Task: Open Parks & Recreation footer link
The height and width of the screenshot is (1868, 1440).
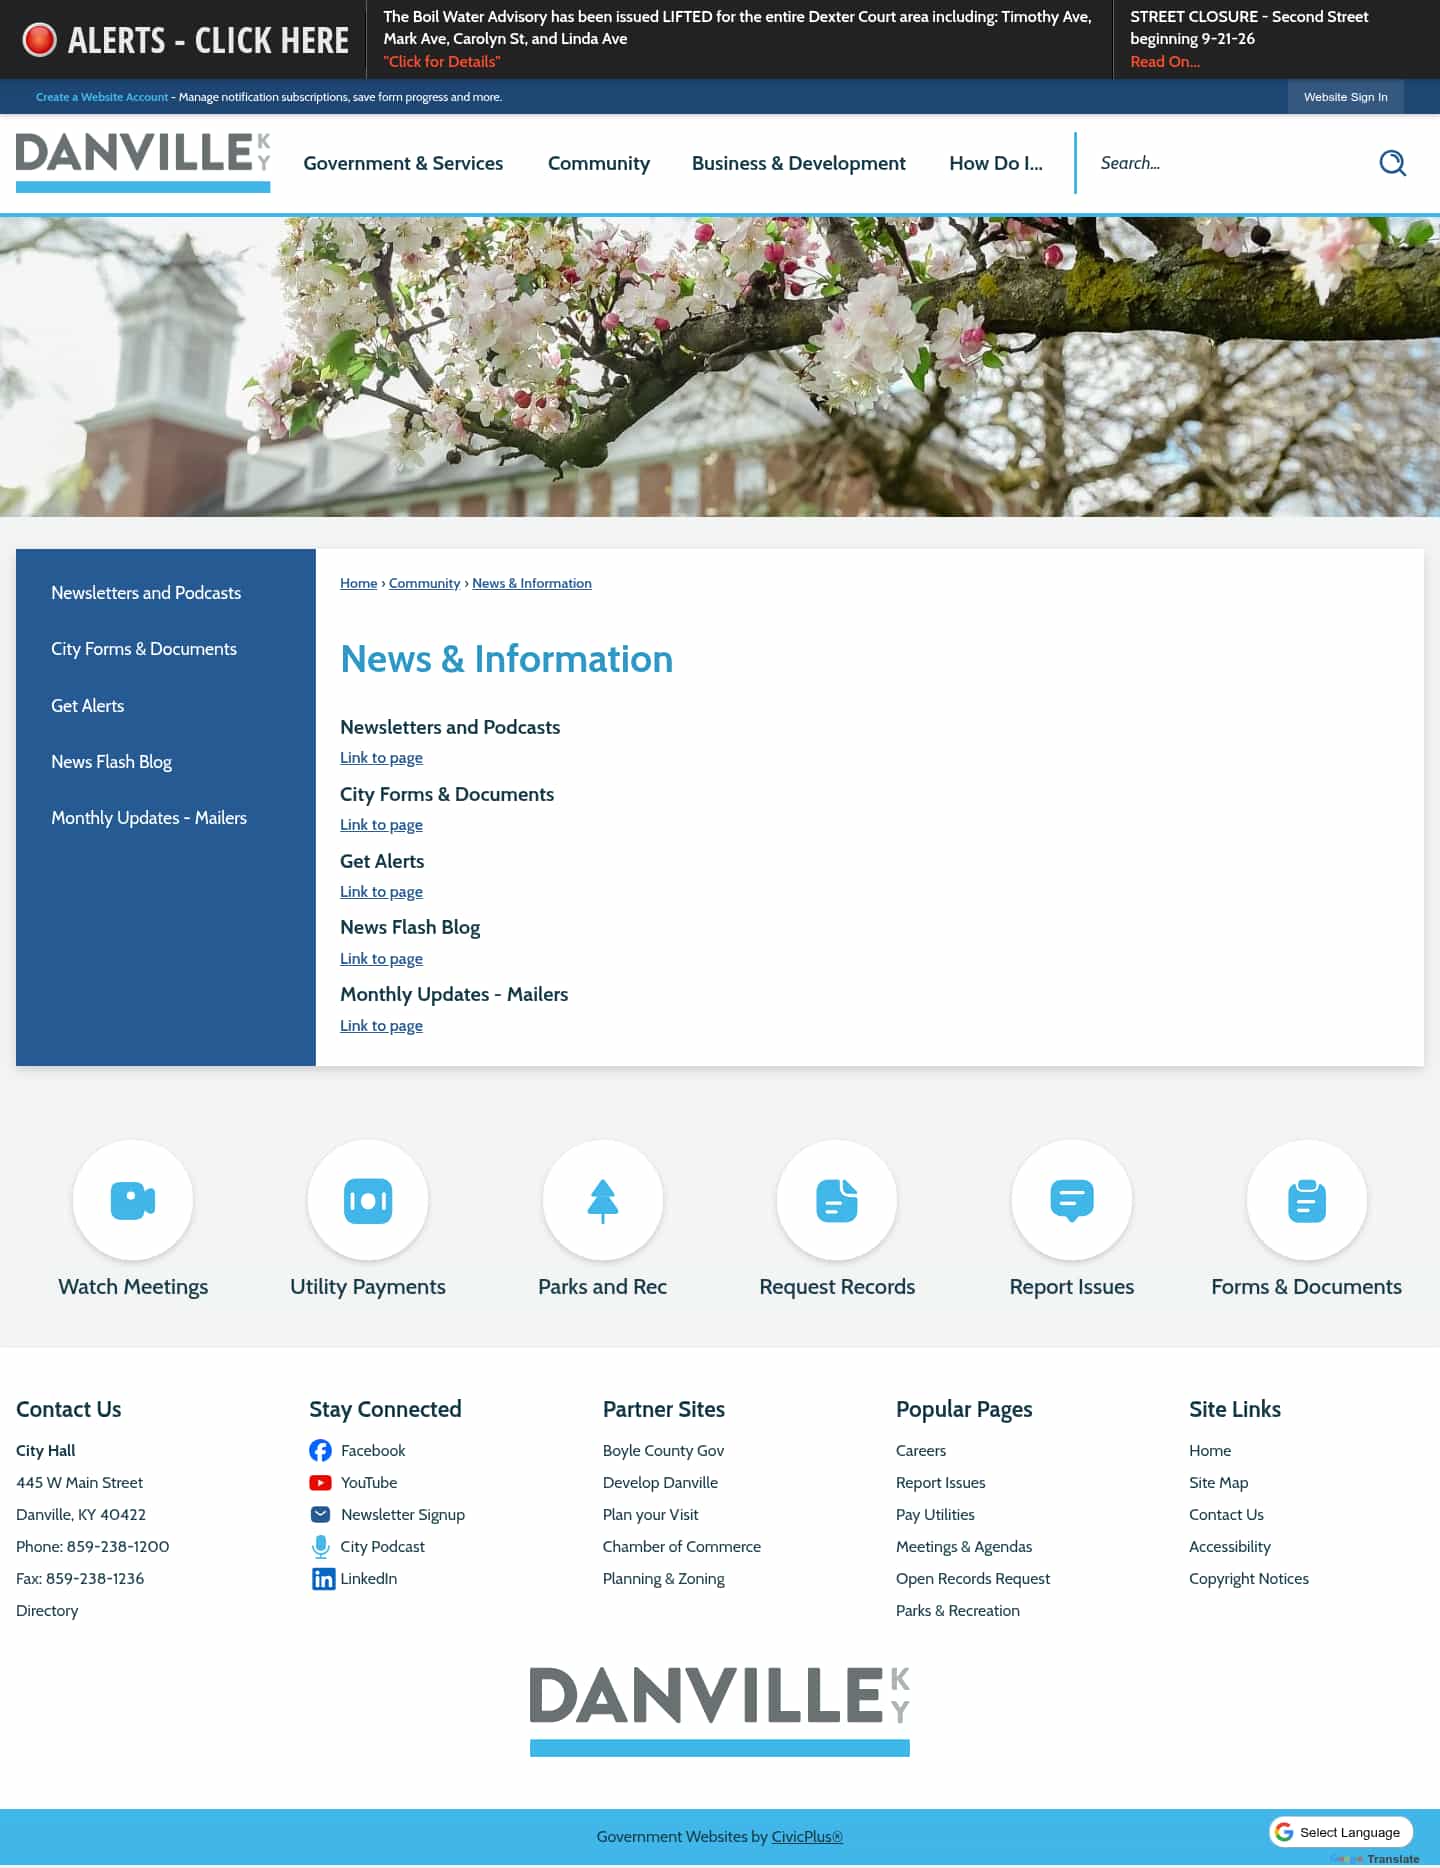Action: point(958,1611)
